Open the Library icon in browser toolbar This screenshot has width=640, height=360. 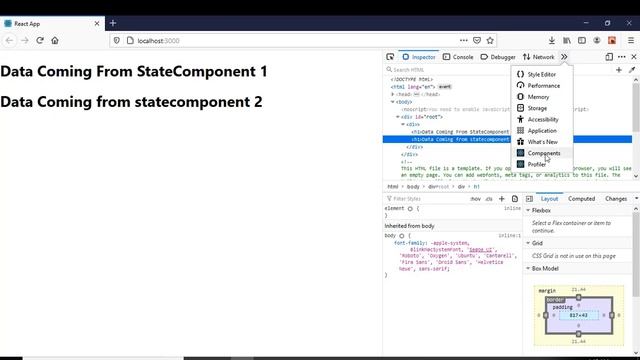[x=567, y=40]
